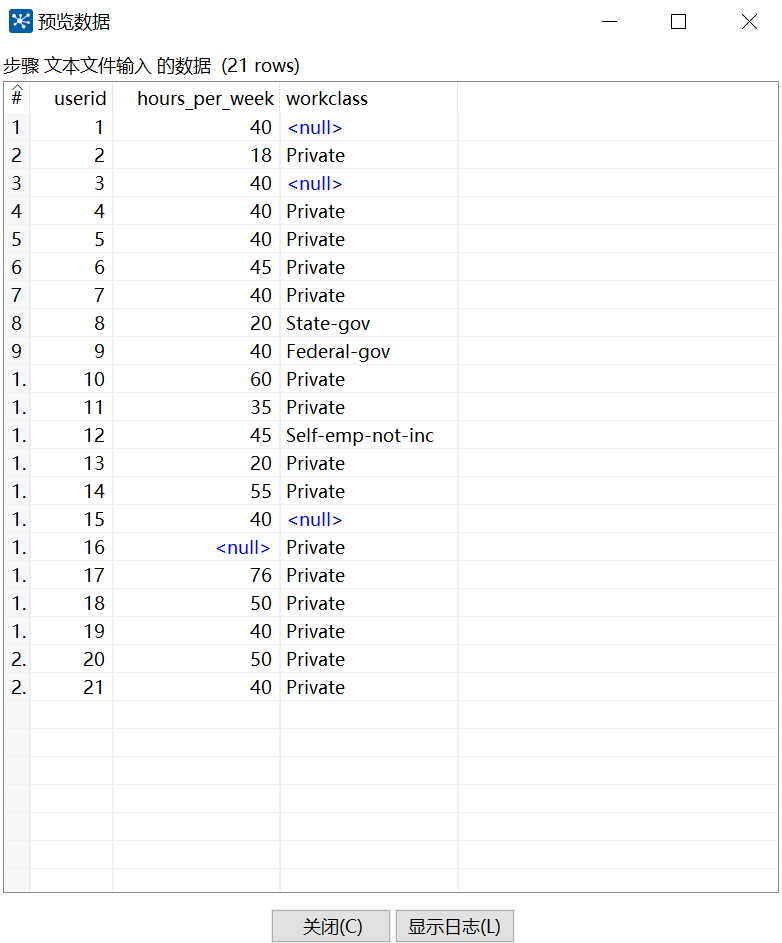This screenshot has width=782, height=943.
Task: Click the 关闭(C) close button
Action: pos(331,926)
